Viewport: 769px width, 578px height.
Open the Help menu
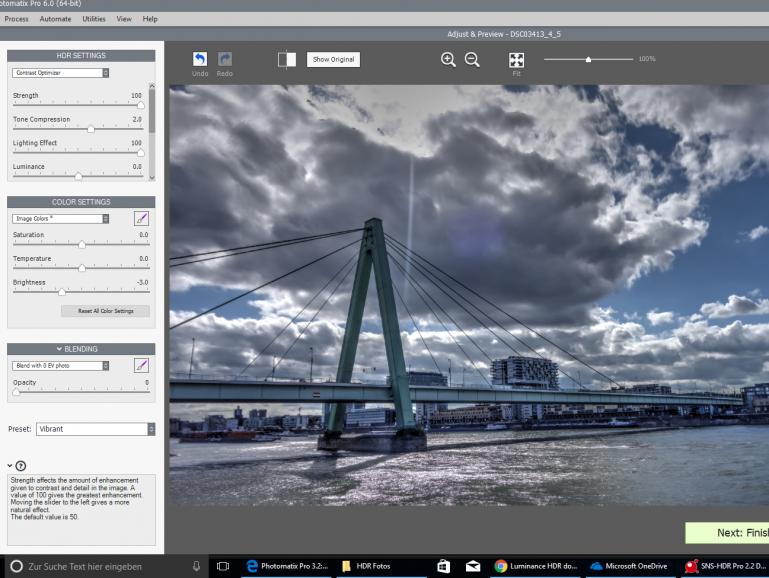point(150,19)
